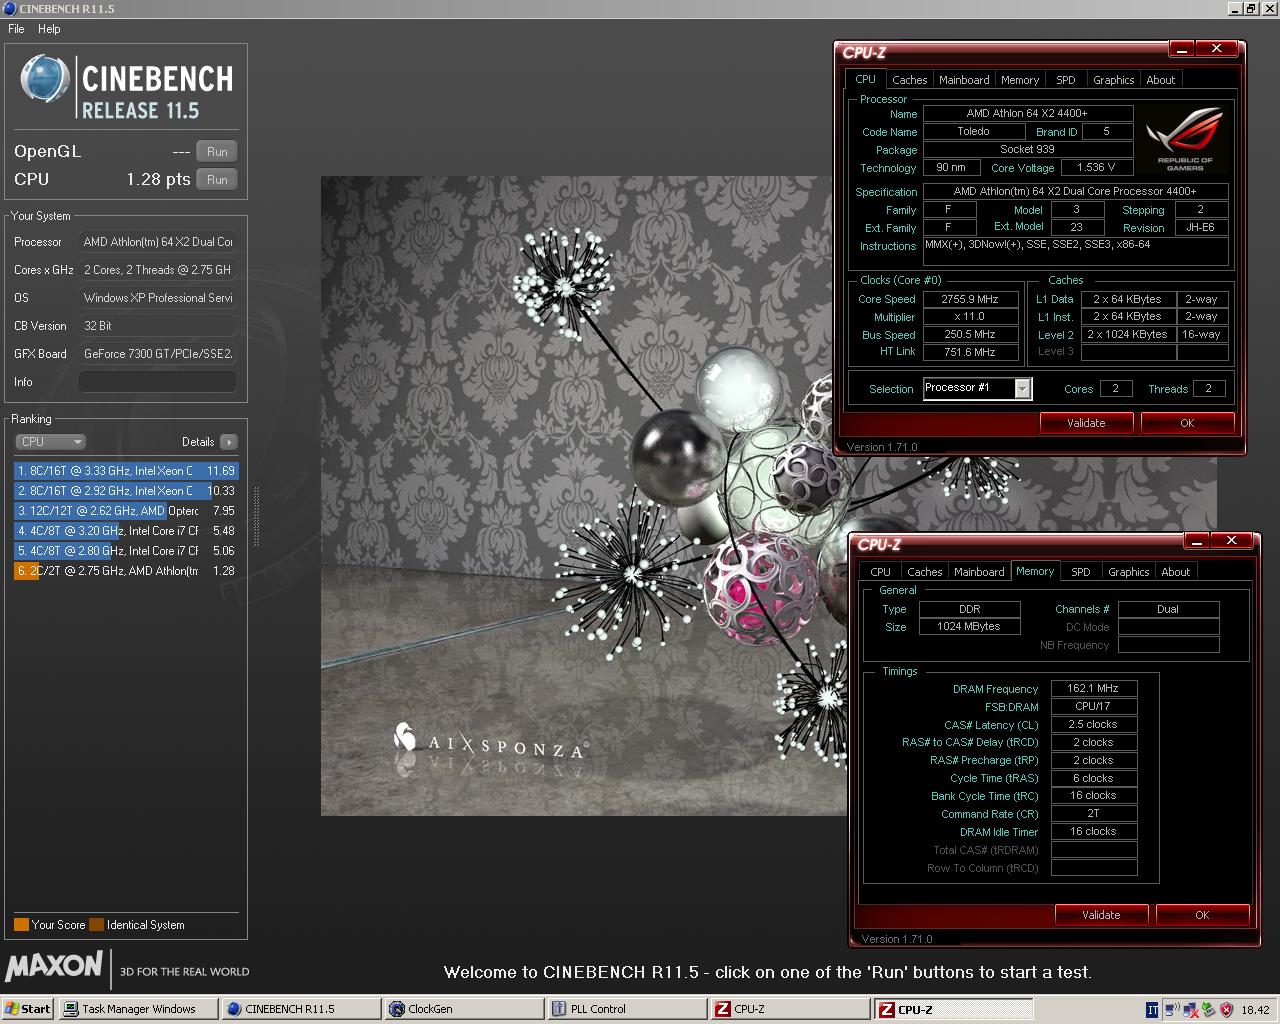1280x1024 pixels.
Task: Click OK in the upper CPU-Z window
Action: pos(1187,423)
